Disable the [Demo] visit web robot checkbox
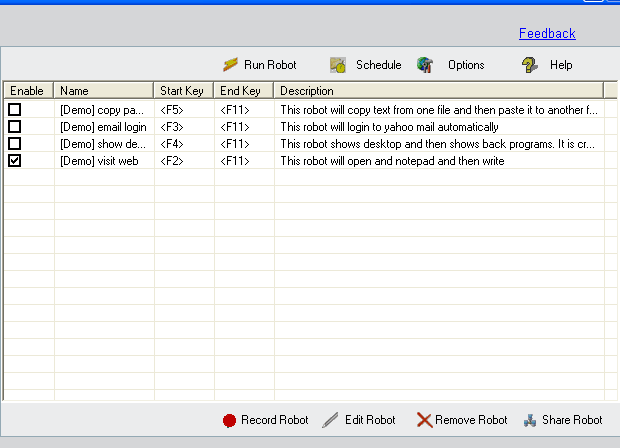The image size is (620, 448). tap(15, 161)
